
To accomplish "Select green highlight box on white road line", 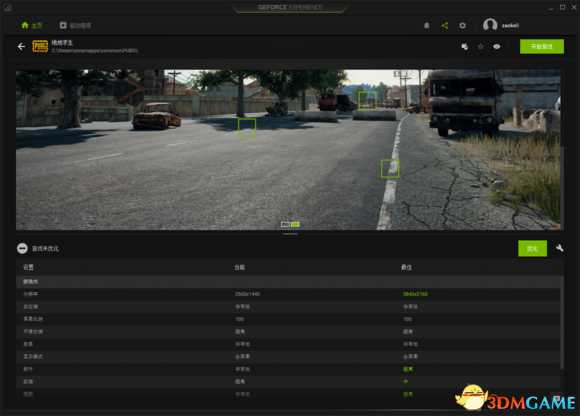I will [390, 169].
